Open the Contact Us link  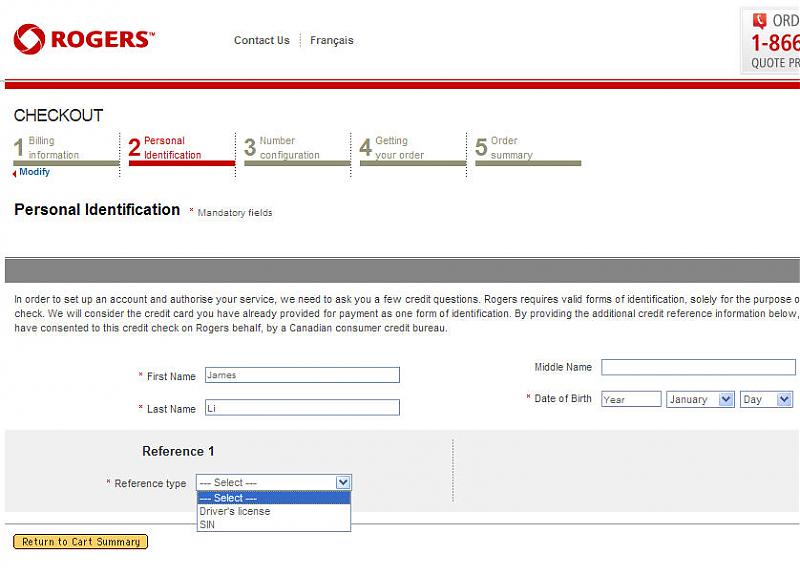coord(262,40)
